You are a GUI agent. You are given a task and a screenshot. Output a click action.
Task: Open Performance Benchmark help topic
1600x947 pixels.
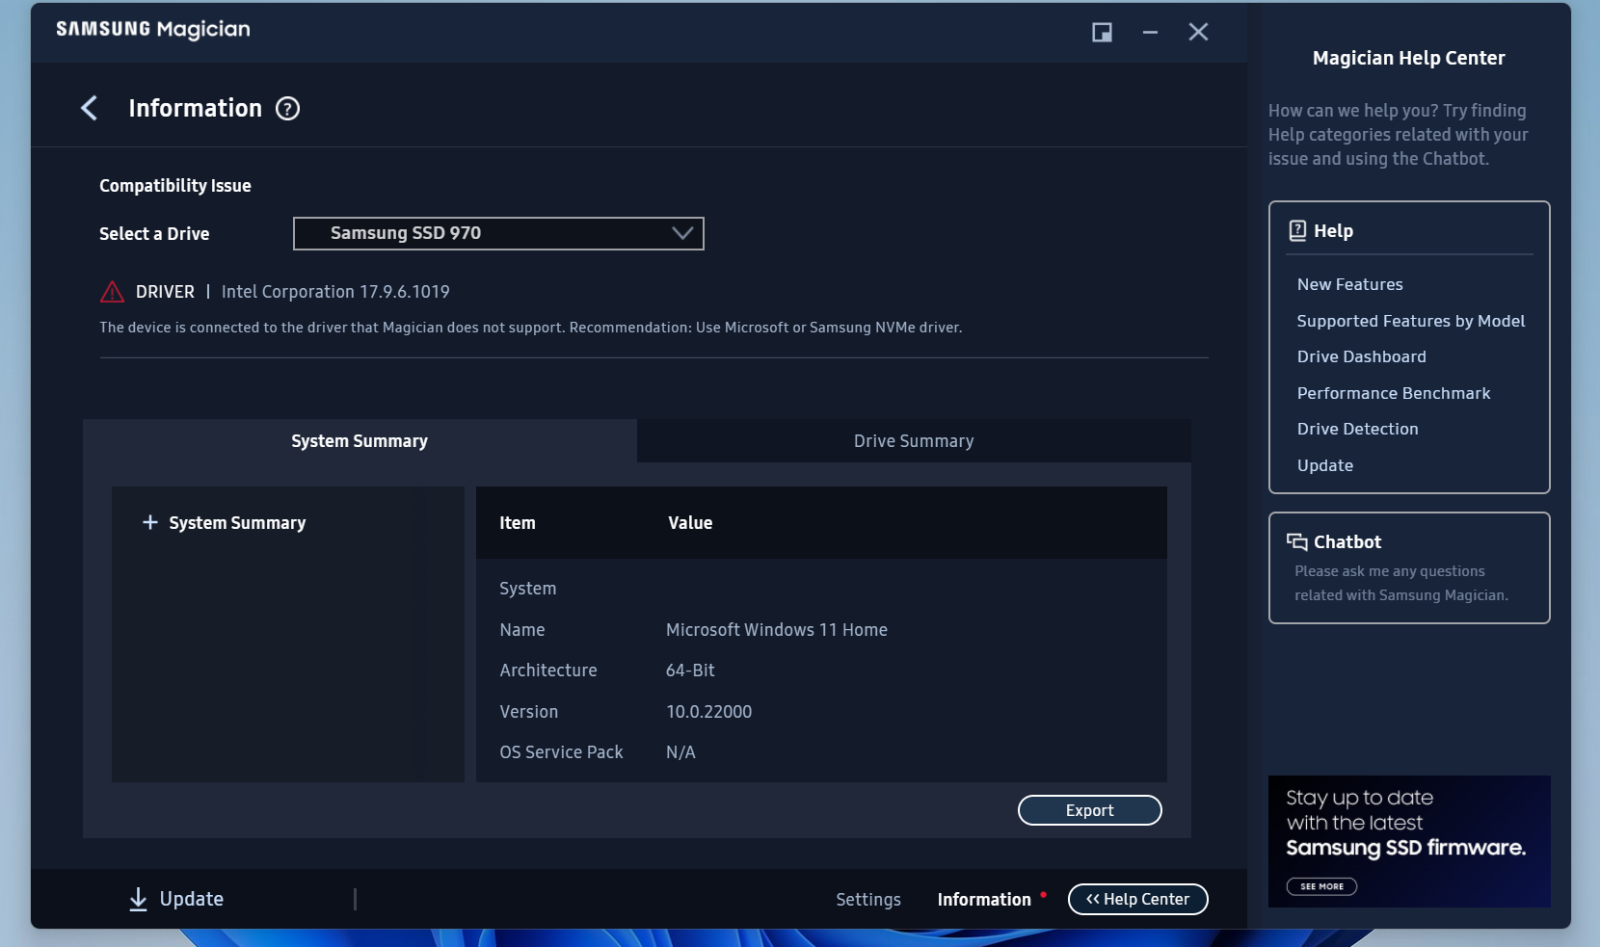click(1393, 393)
